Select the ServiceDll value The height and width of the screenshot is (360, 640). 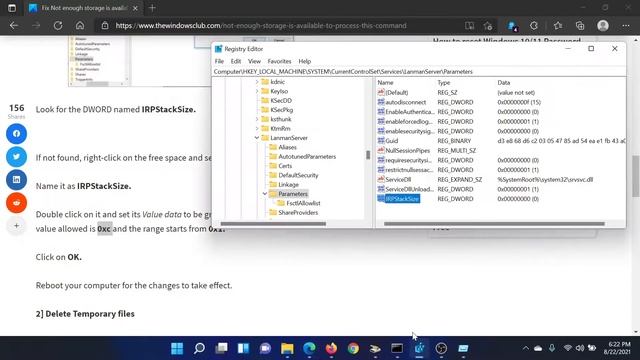click(x=398, y=180)
